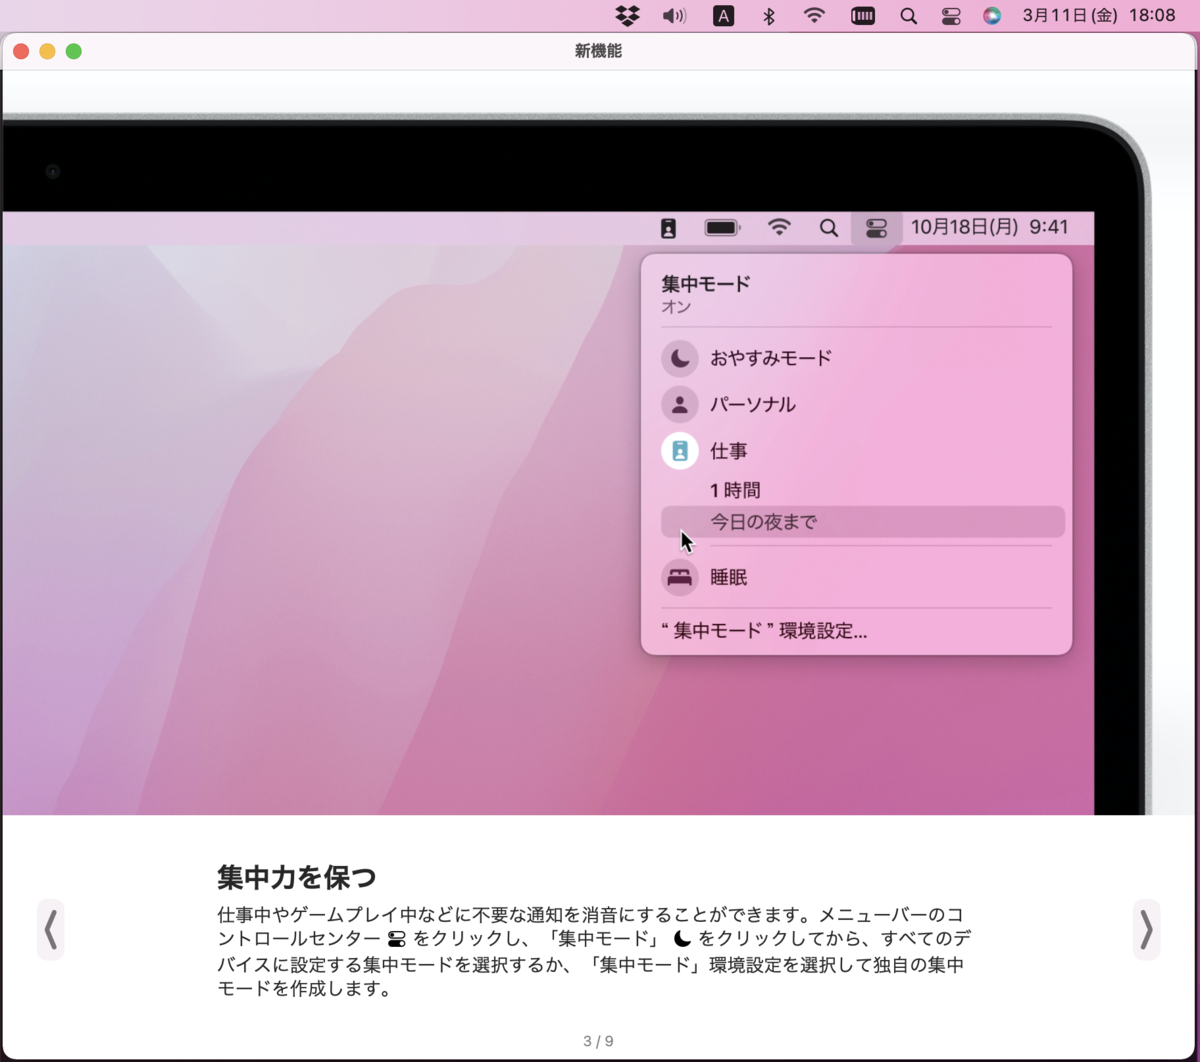1200x1062 pixels.
Task: Open the volume control menu
Action: (675, 15)
